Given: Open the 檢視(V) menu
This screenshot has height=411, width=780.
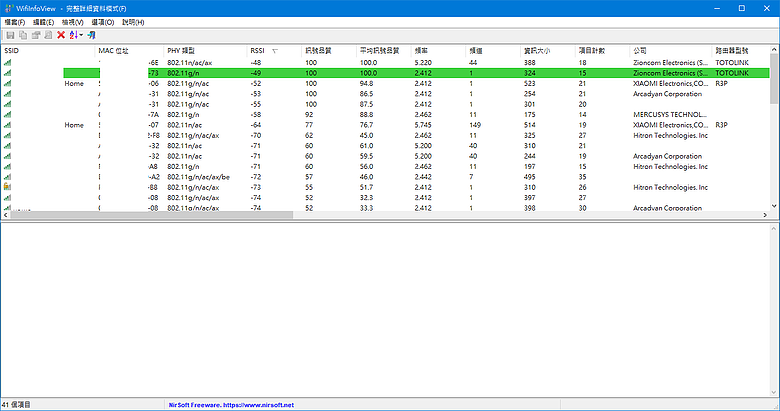Looking at the screenshot, I should 73,22.
